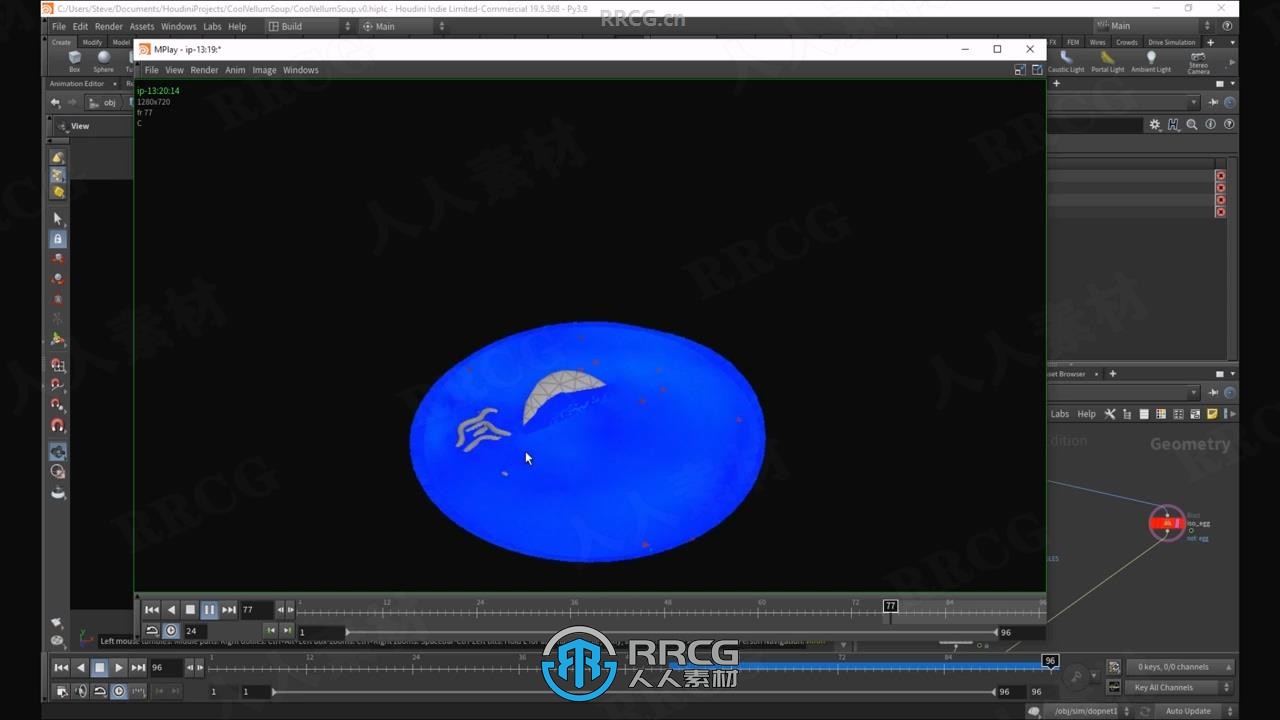The width and height of the screenshot is (1280, 720).
Task: Click MPlay current frame field showing 77
Action: 256,609
